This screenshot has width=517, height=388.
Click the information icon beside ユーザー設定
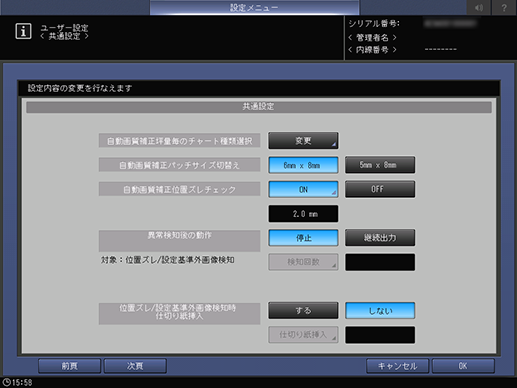(23, 31)
